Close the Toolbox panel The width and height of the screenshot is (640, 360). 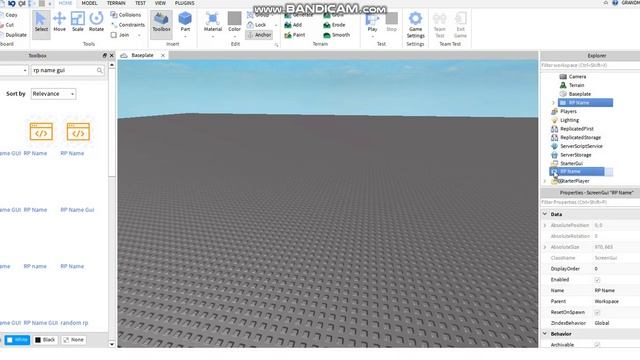(x=111, y=56)
